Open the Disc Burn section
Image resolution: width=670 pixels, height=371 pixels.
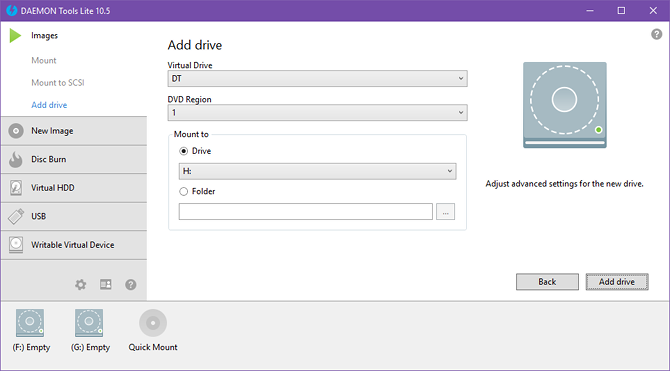click(74, 159)
